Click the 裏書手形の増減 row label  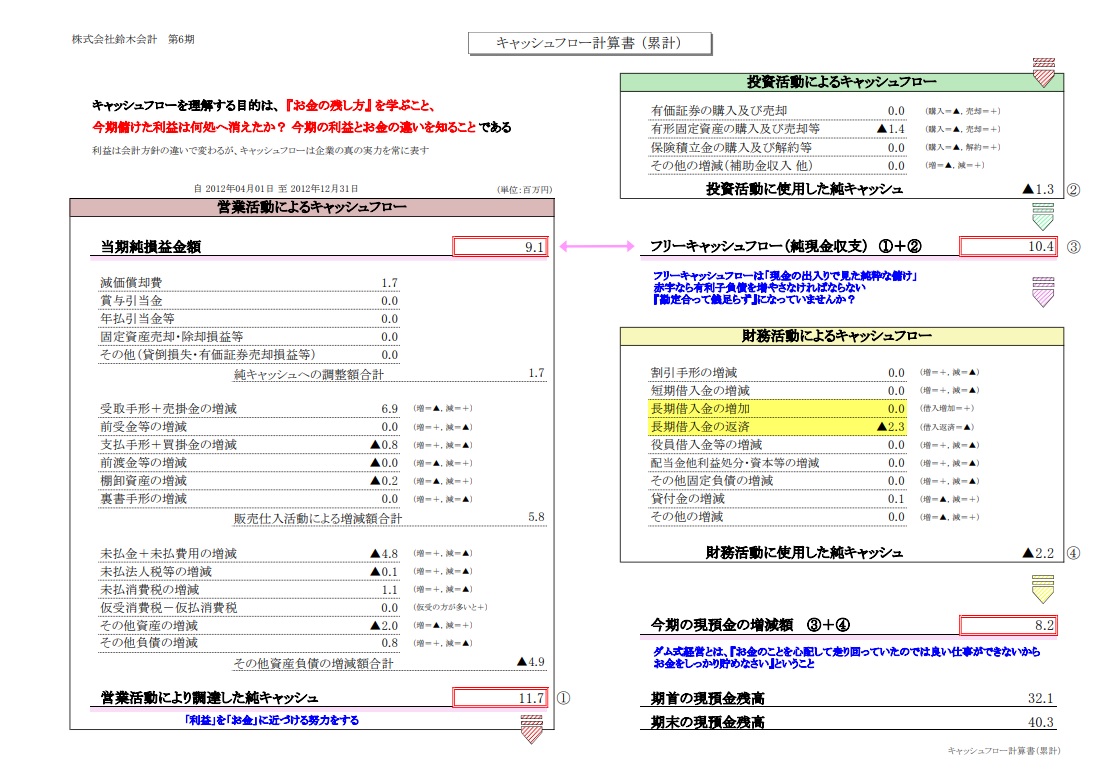click(x=144, y=499)
